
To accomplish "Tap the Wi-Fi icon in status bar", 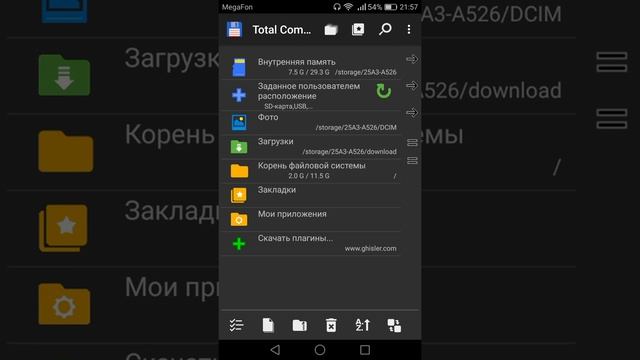I will pos(348,7).
